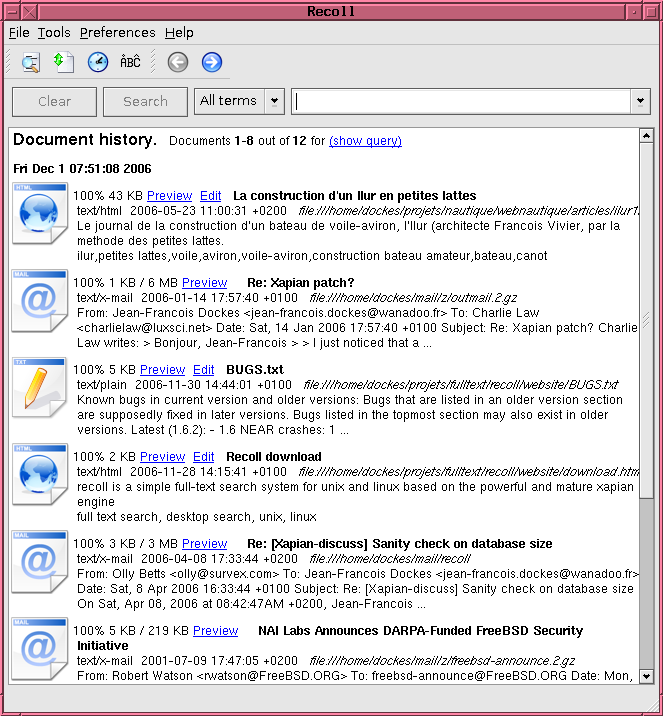Go to previous results page arrow
This screenshot has width=663, height=716.
[x=178, y=62]
